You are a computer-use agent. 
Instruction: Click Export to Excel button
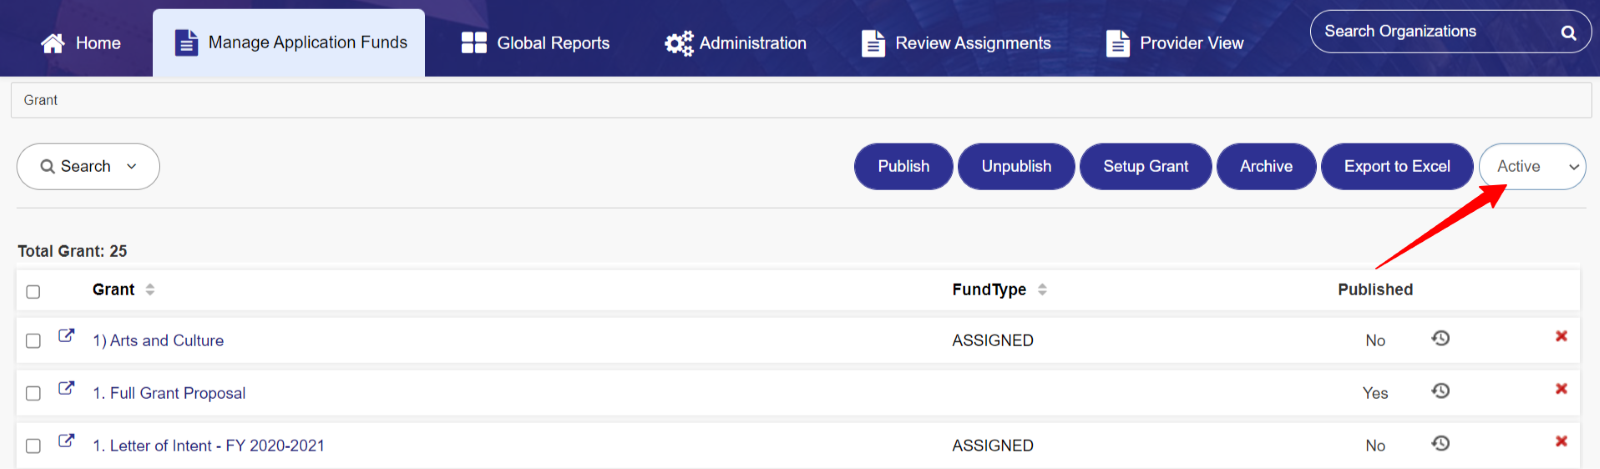coord(1397,166)
